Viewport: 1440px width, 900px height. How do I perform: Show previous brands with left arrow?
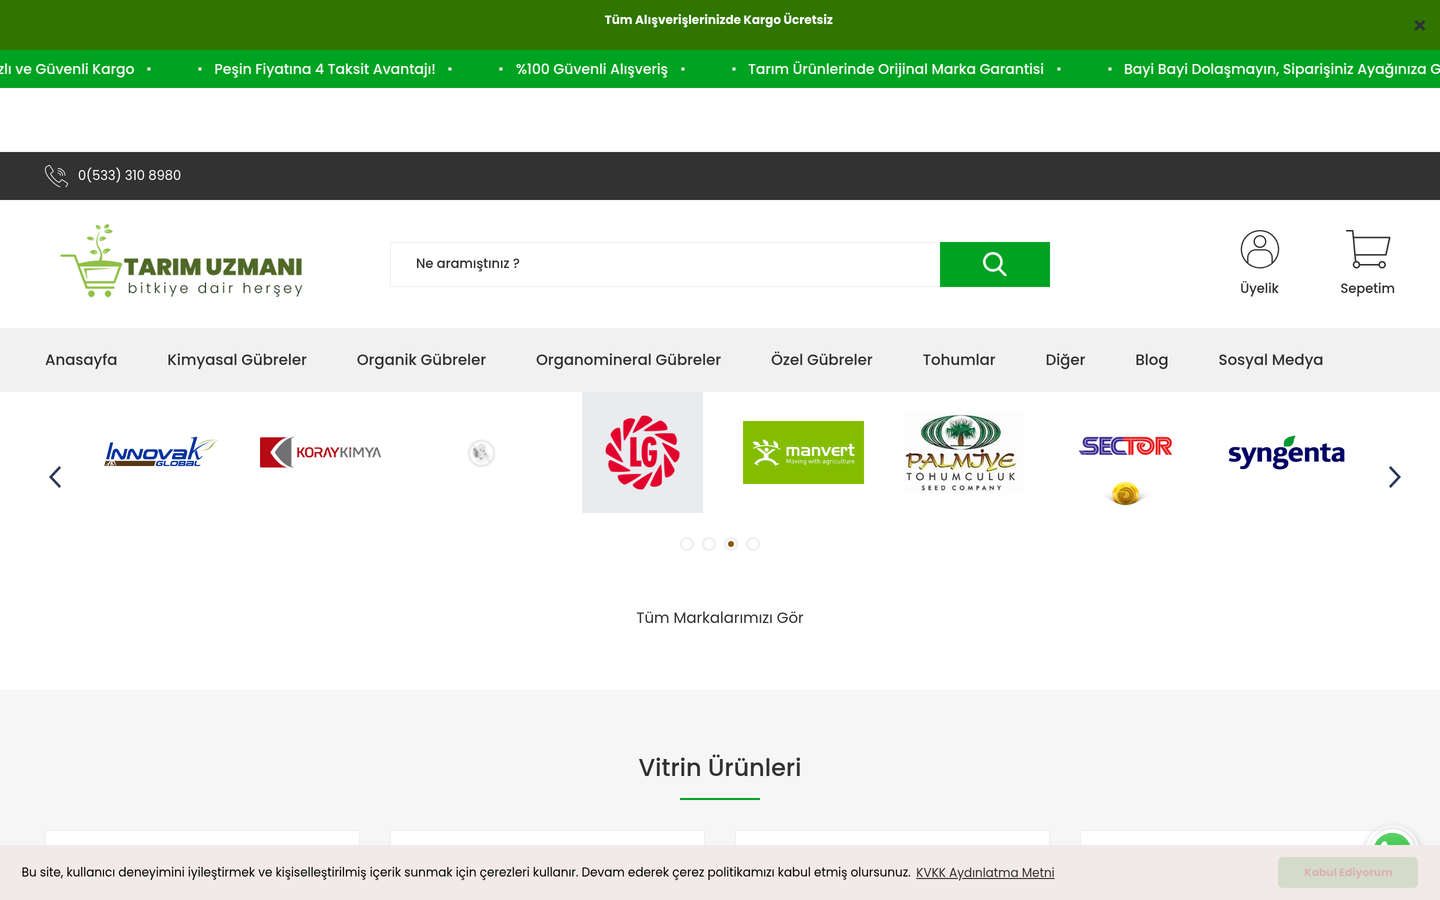click(55, 477)
